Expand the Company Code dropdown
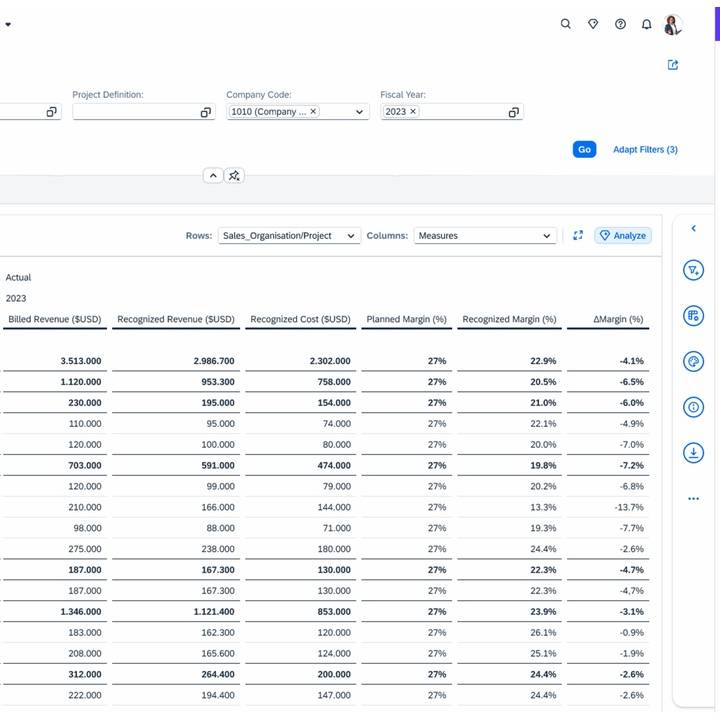This screenshot has height=720, width=720. tap(360, 112)
